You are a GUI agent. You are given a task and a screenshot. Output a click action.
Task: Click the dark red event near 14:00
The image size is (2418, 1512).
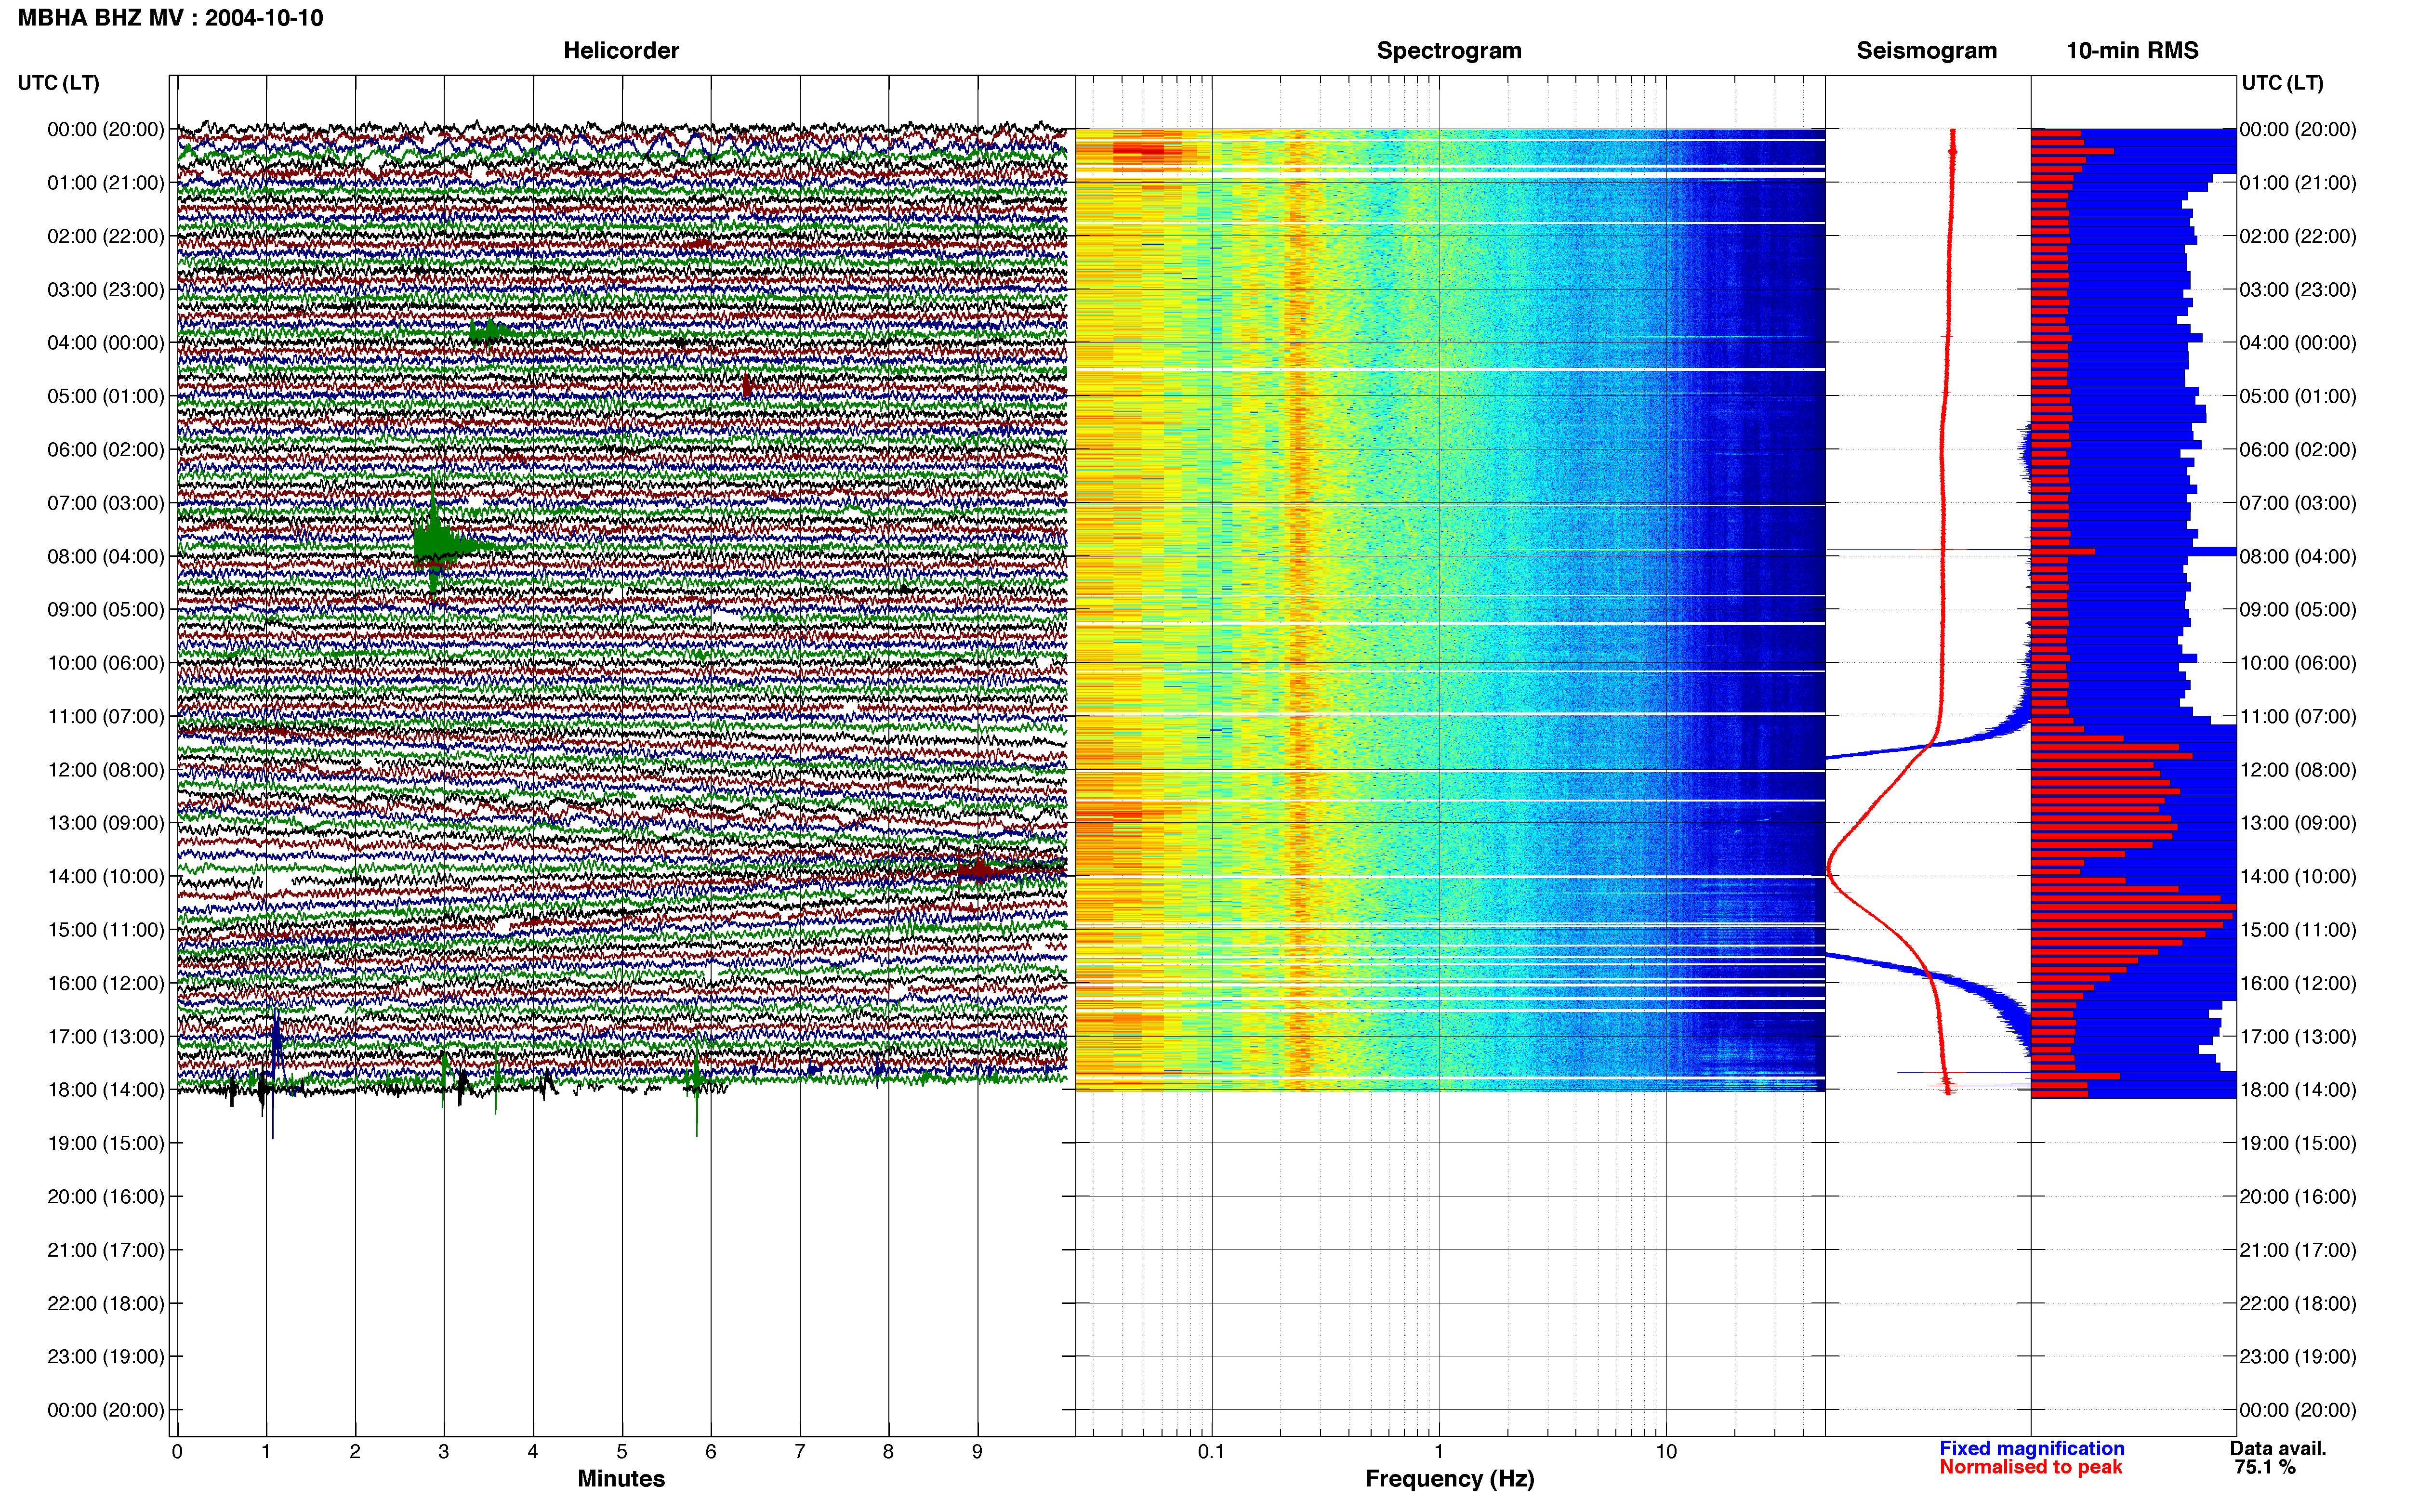[980, 869]
